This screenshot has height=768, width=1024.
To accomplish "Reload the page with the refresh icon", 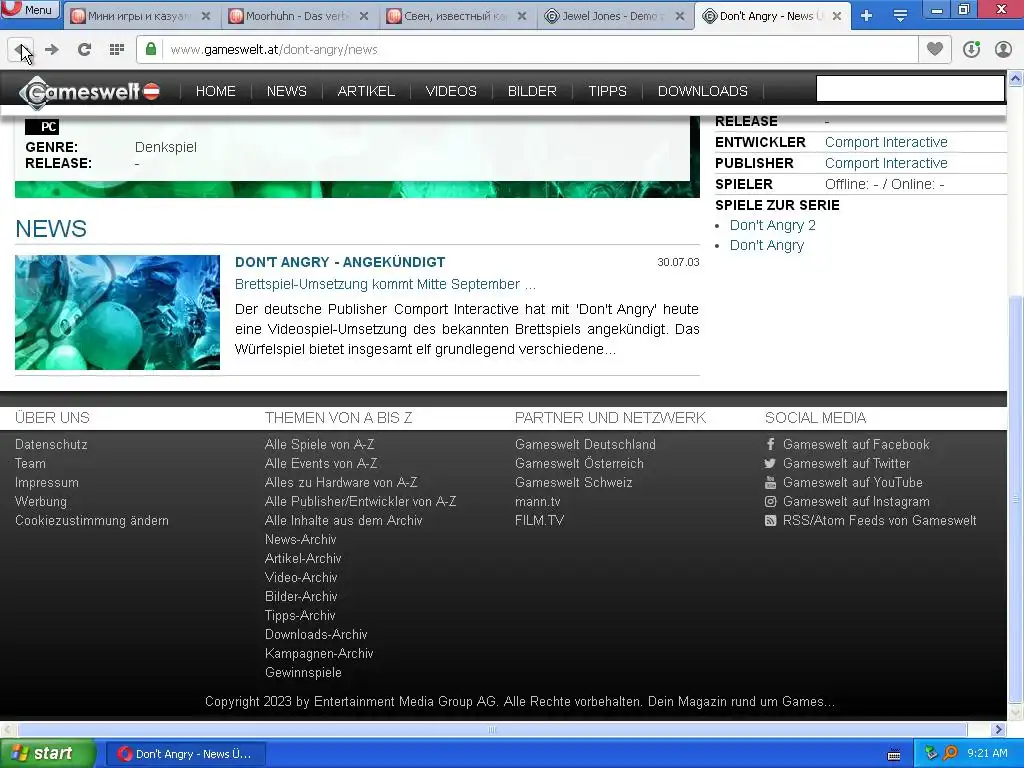I will tap(84, 50).
